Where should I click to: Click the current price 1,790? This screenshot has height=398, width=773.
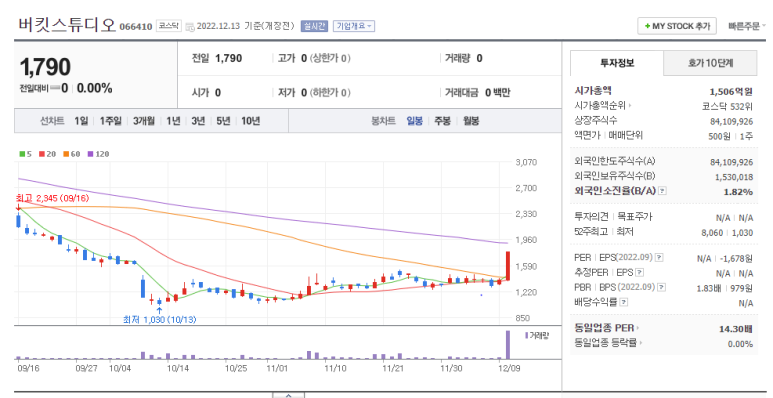pyautogui.click(x=45, y=67)
